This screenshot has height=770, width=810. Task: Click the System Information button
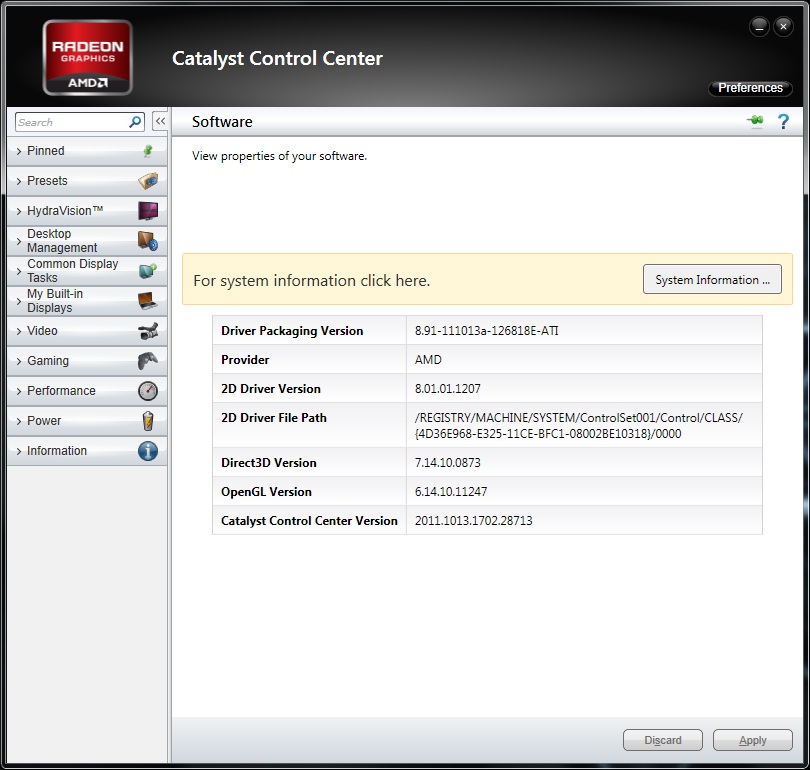712,279
